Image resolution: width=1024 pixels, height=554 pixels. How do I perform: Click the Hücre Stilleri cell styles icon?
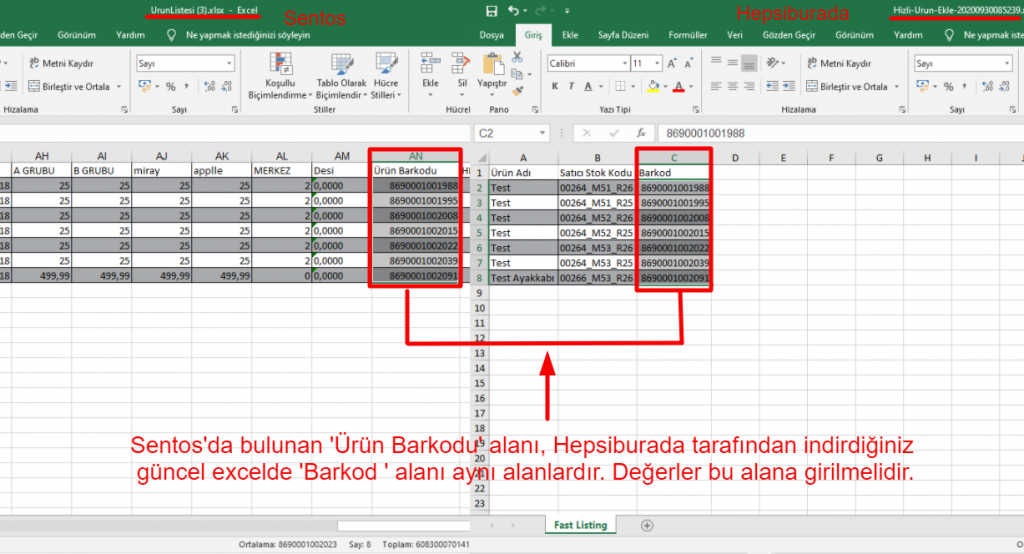(385, 66)
